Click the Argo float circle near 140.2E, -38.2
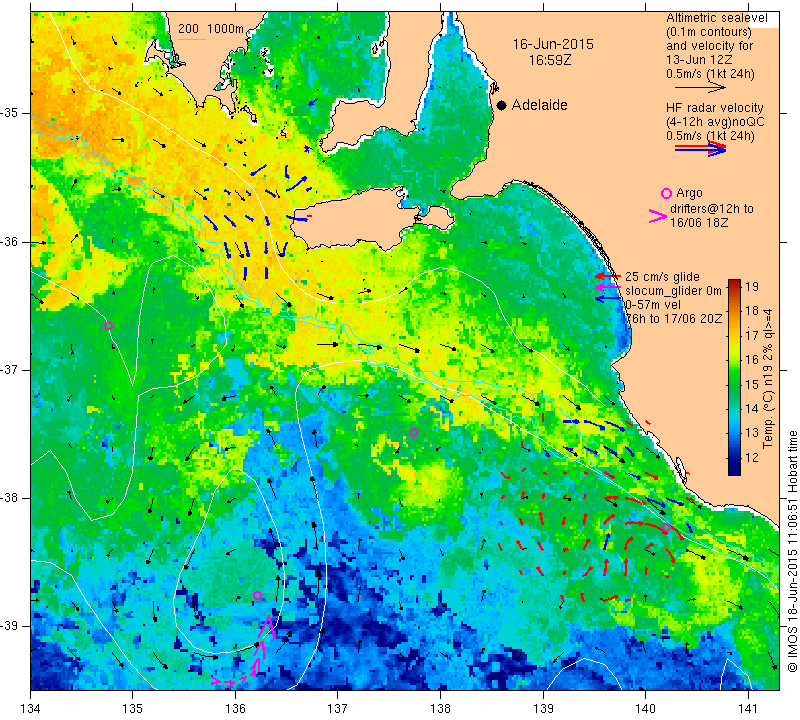Viewport: 800px width, 720px height. [666, 528]
